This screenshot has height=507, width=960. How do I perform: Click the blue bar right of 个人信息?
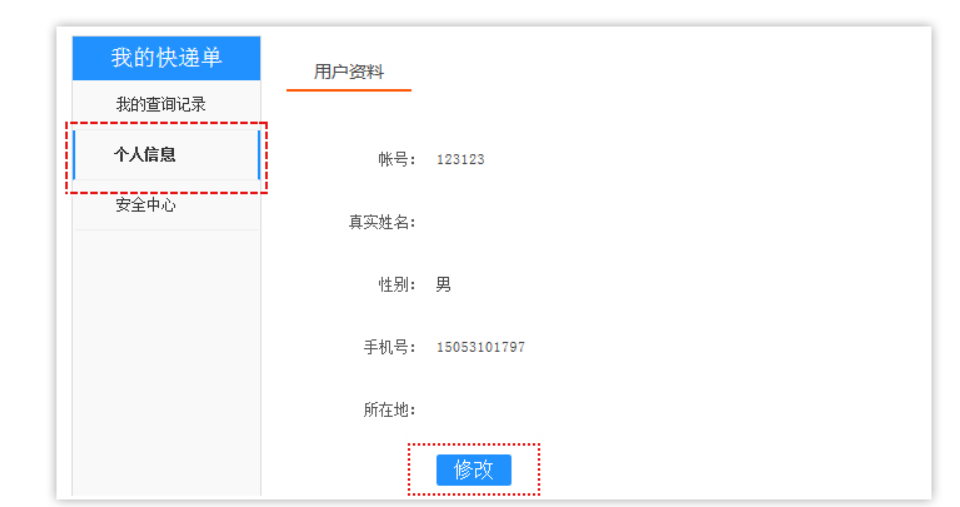coord(259,155)
